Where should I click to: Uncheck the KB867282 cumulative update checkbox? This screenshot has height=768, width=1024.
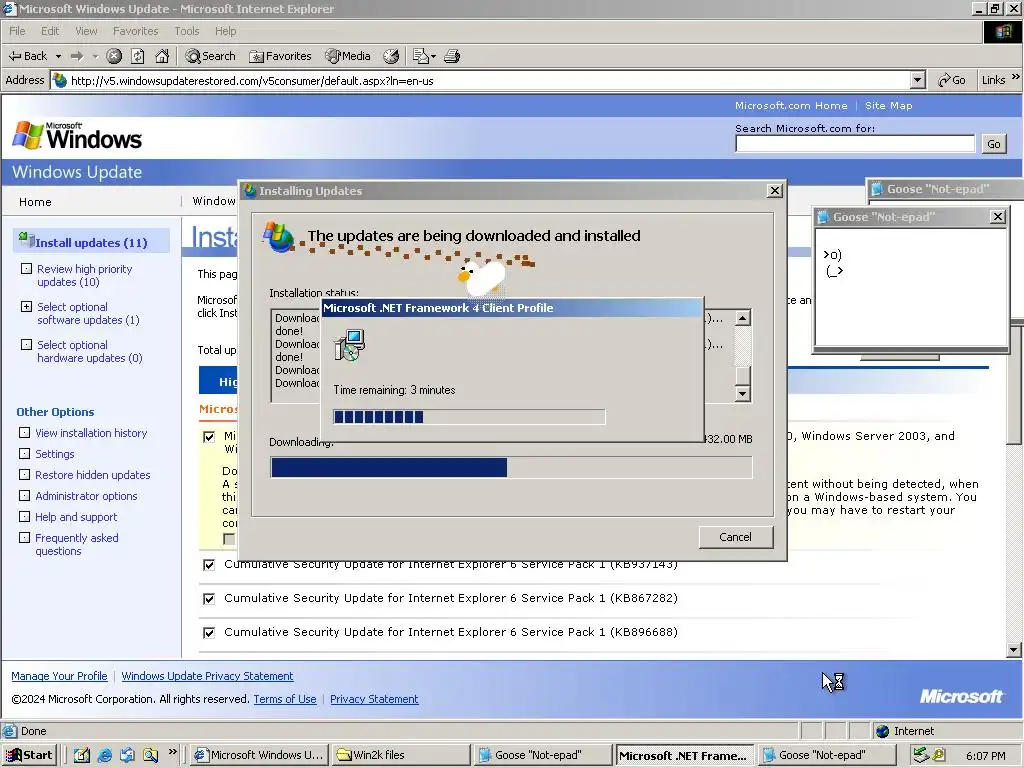pos(209,598)
